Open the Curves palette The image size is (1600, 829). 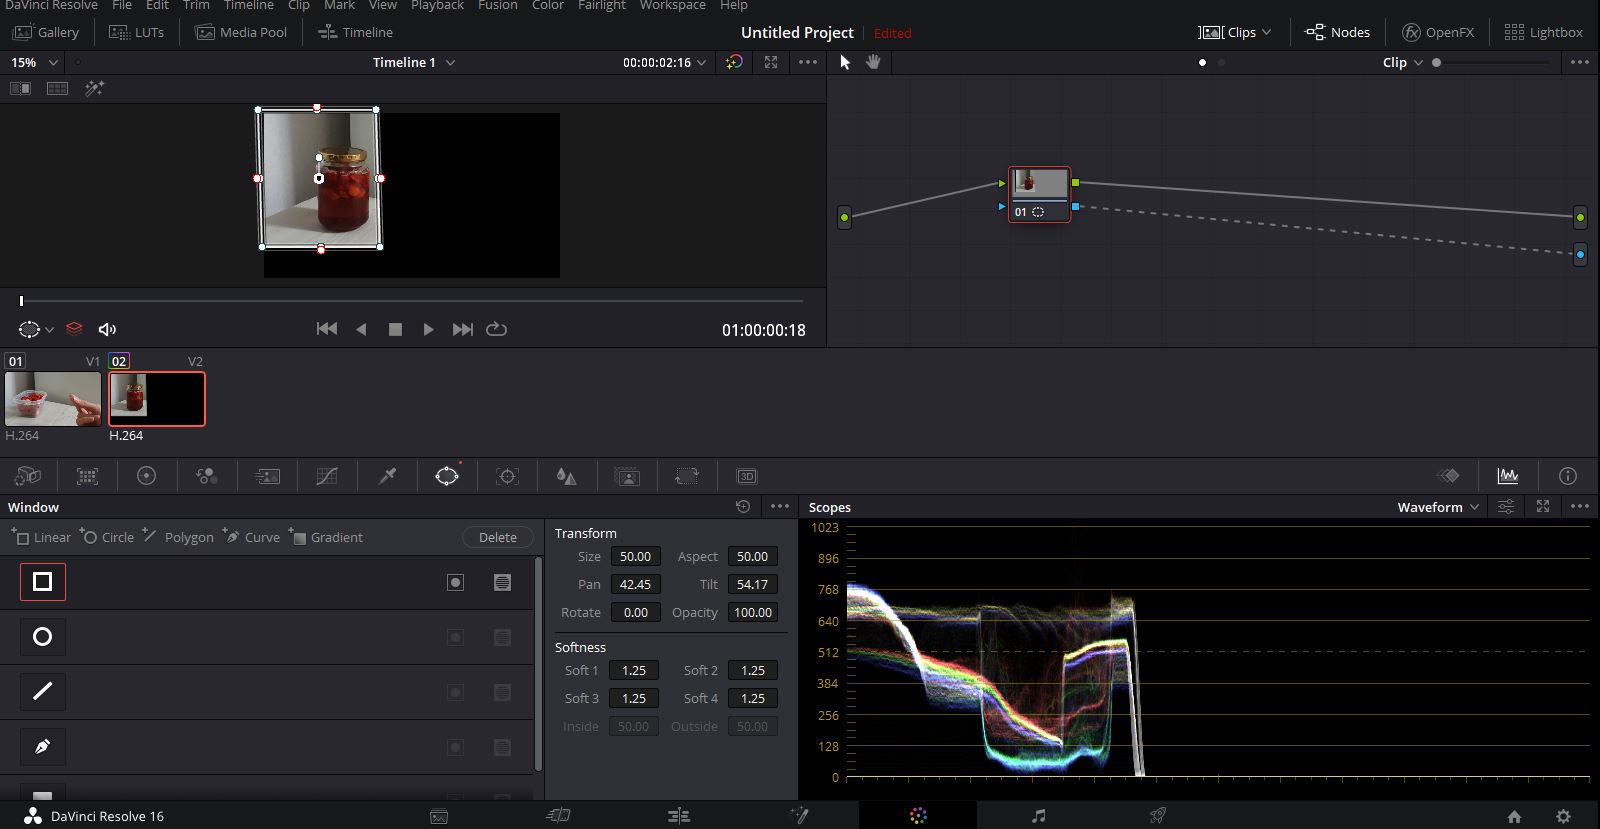[327, 476]
